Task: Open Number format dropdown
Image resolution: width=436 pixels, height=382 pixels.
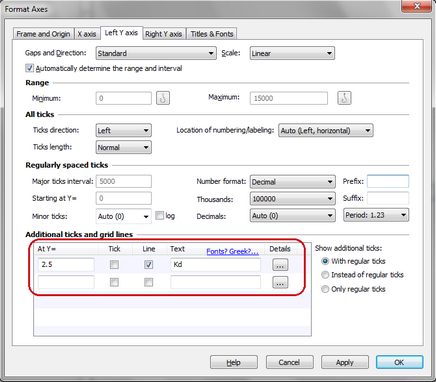Action: click(293, 182)
